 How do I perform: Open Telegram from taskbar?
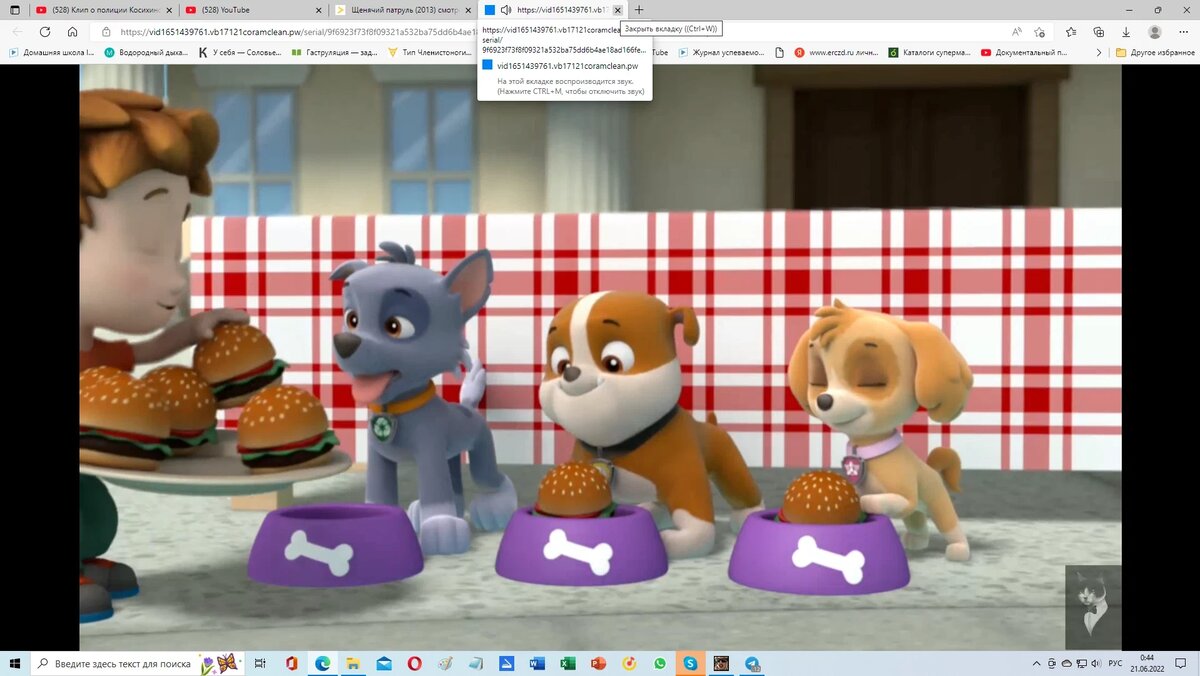[x=752, y=663]
